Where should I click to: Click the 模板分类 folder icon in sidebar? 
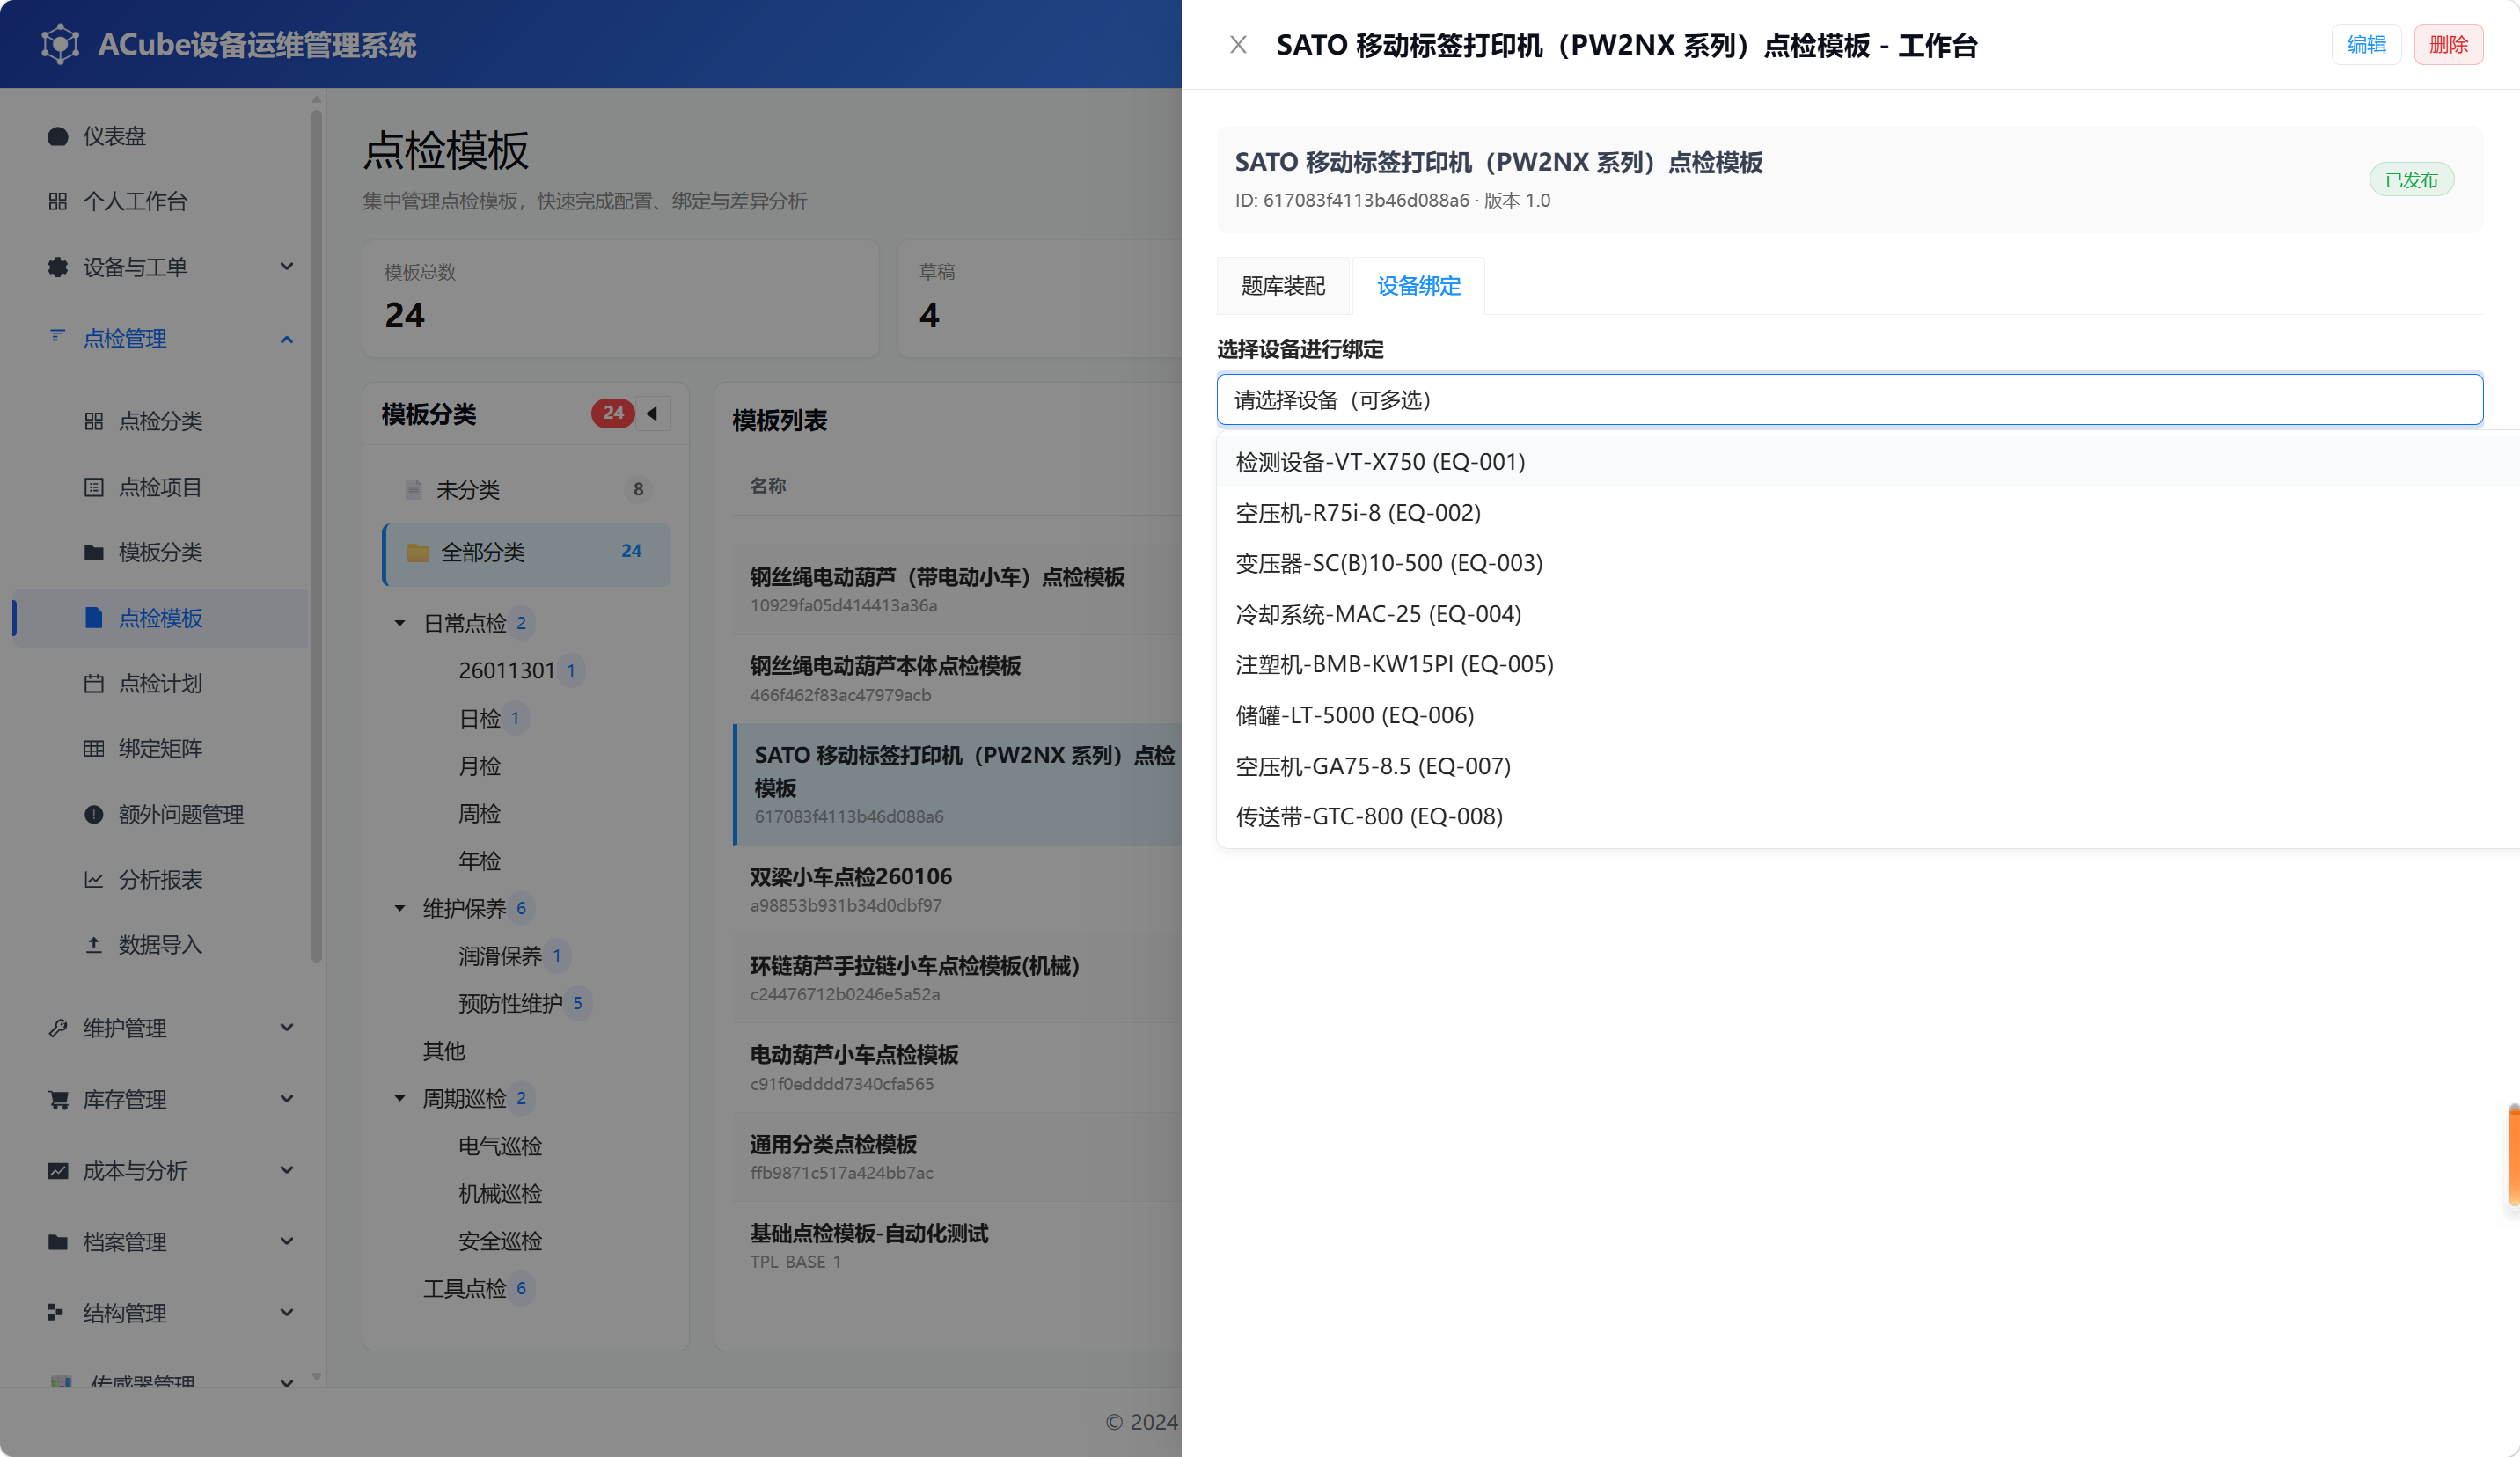(x=94, y=552)
